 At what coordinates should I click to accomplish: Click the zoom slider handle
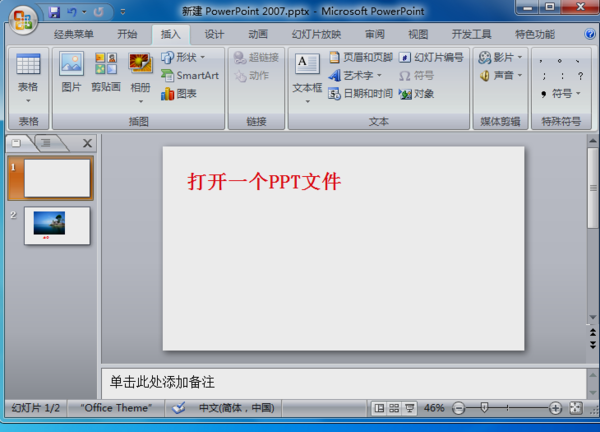[x=485, y=408]
